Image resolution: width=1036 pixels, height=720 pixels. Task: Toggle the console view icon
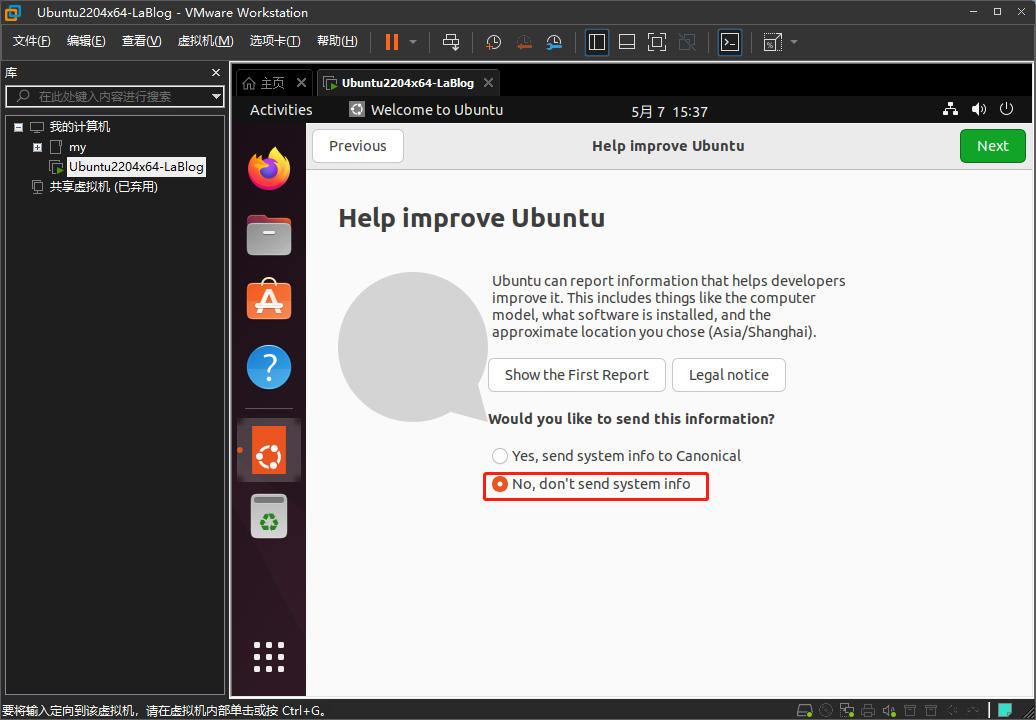729,42
